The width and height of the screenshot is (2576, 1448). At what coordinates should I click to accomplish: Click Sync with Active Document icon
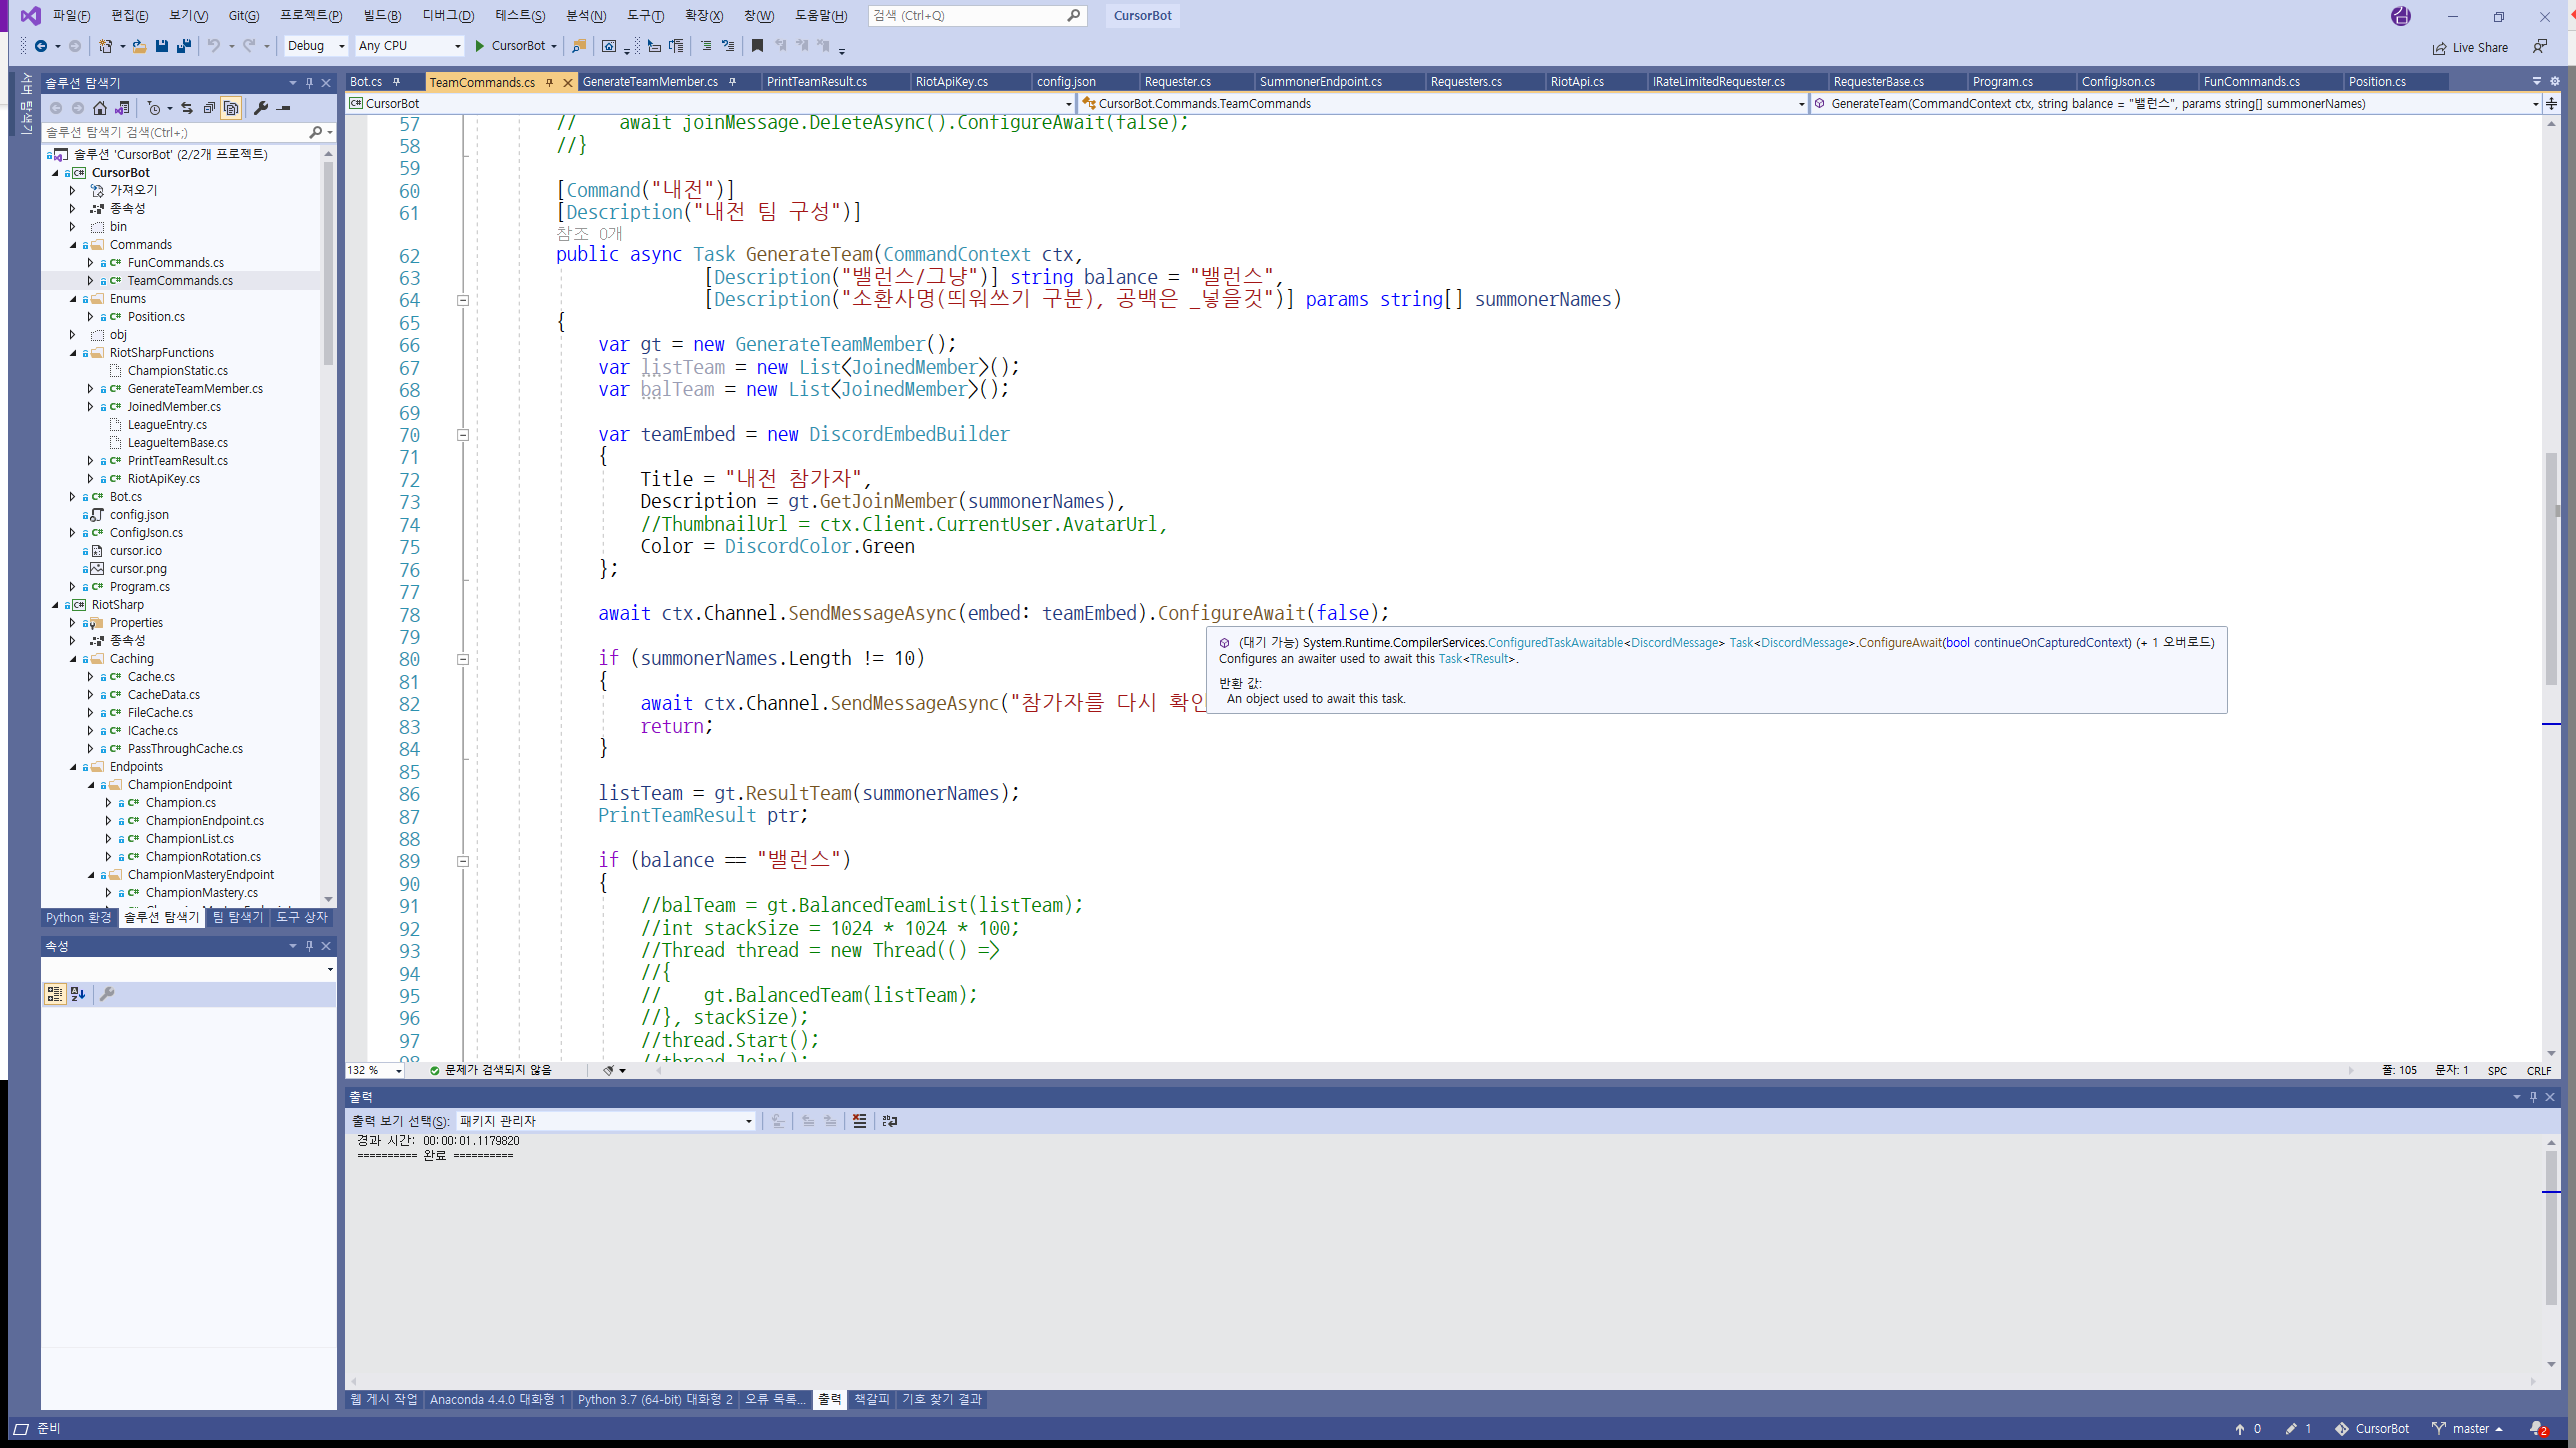click(187, 108)
